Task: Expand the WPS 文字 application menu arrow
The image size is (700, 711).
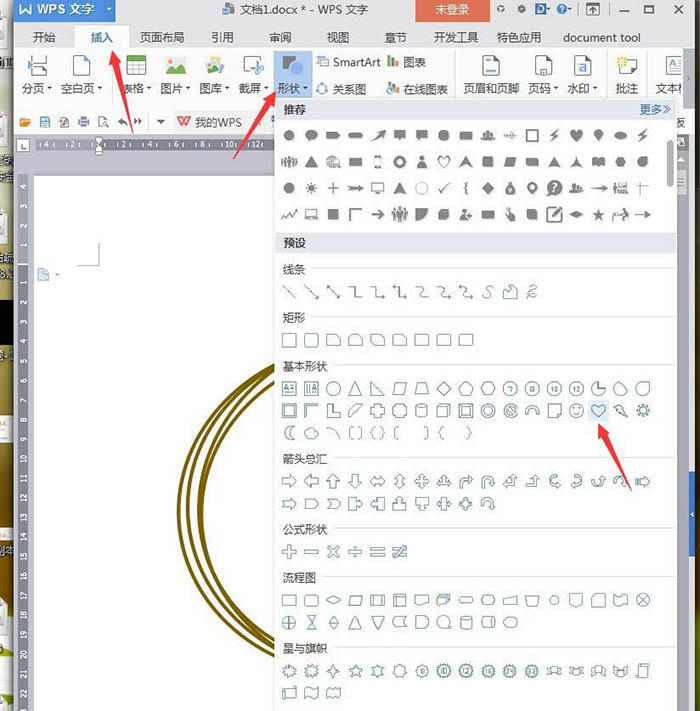Action: [109, 9]
